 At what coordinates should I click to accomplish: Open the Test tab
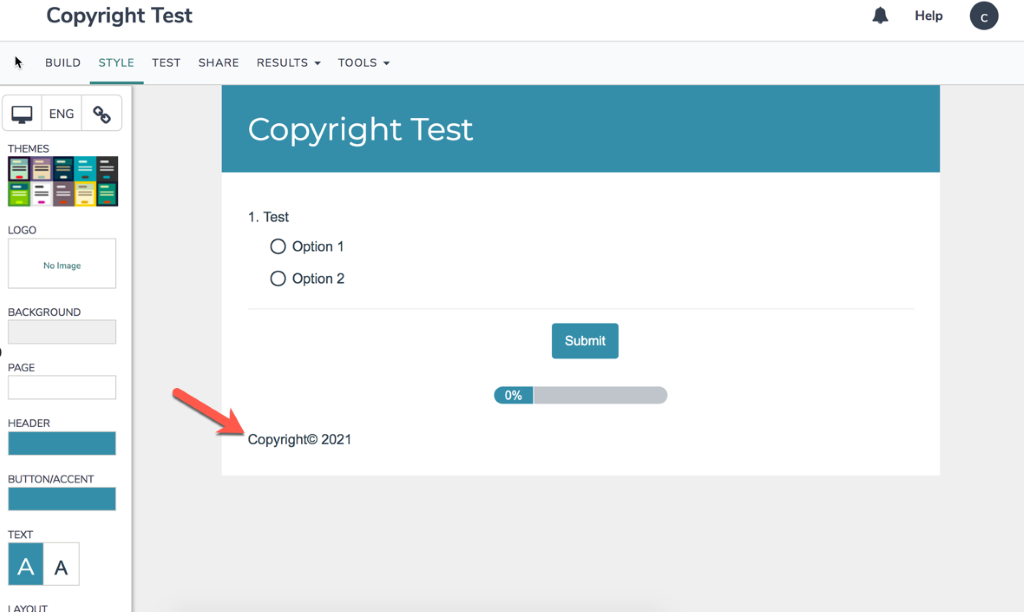coord(166,63)
